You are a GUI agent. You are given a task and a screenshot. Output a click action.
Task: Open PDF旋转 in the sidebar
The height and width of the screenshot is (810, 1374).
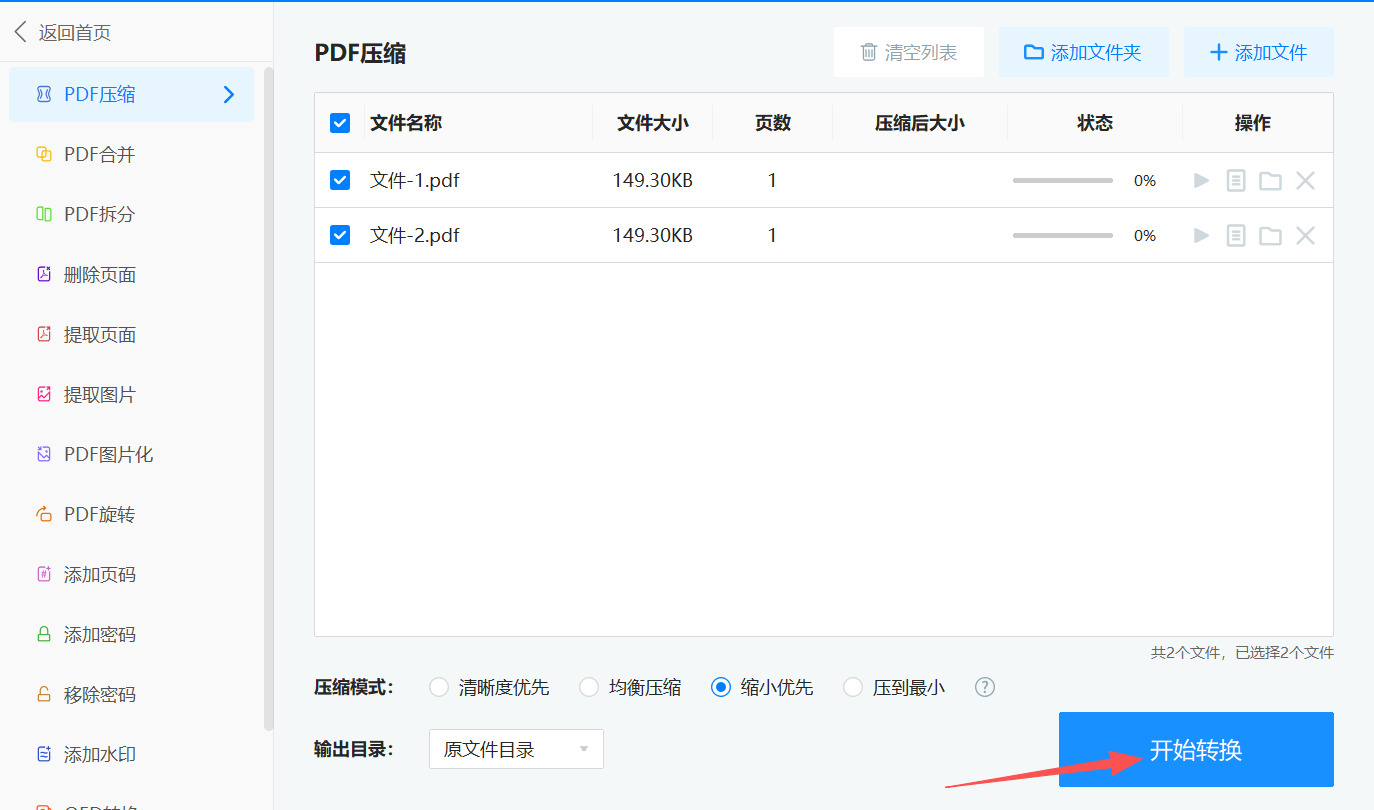click(x=132, y=514)
